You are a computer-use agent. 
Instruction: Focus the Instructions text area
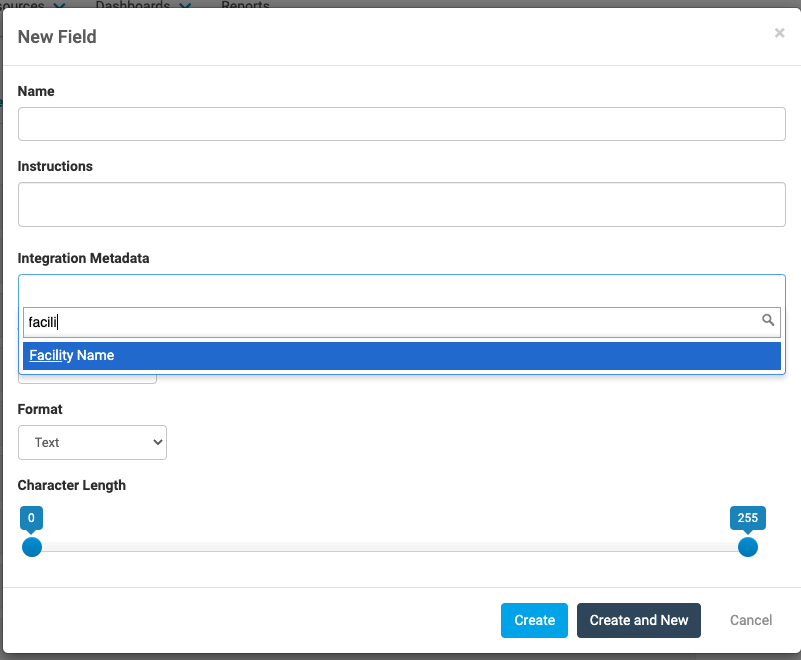(402, 204)
